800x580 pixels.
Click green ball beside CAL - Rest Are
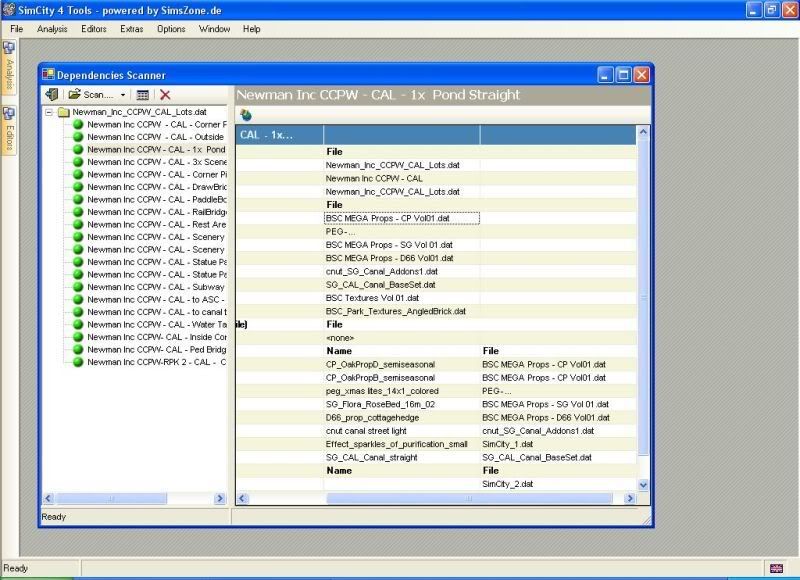coord(78,224)
